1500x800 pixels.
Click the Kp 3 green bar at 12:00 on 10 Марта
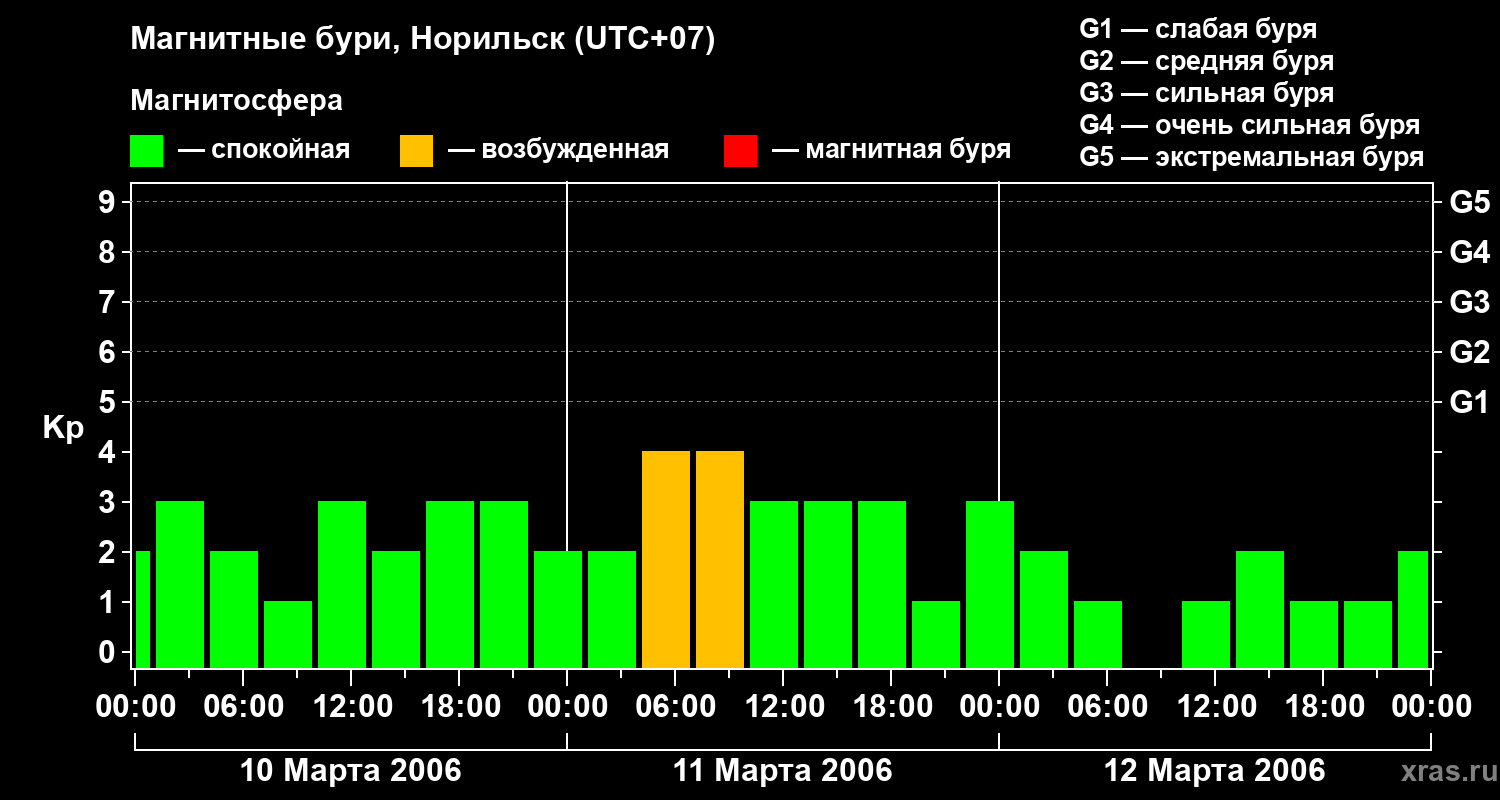(342, 584)
